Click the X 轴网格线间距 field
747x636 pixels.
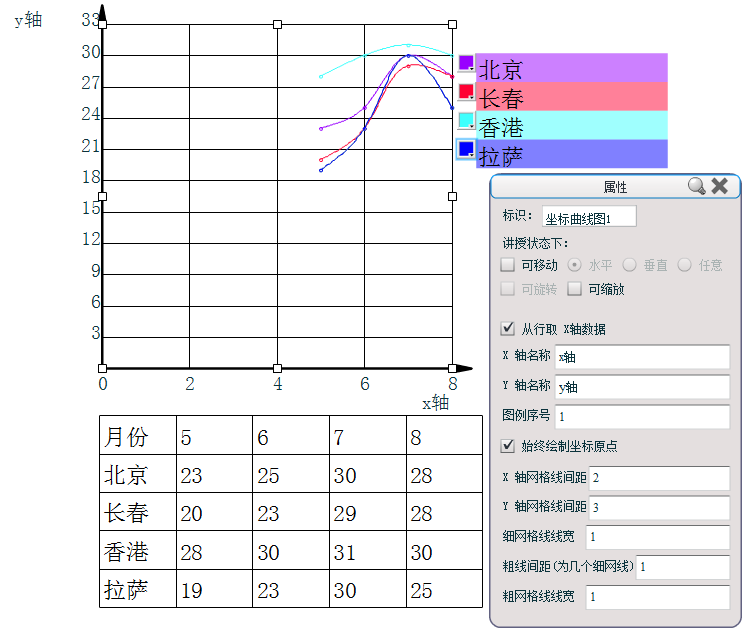point(659,478)
